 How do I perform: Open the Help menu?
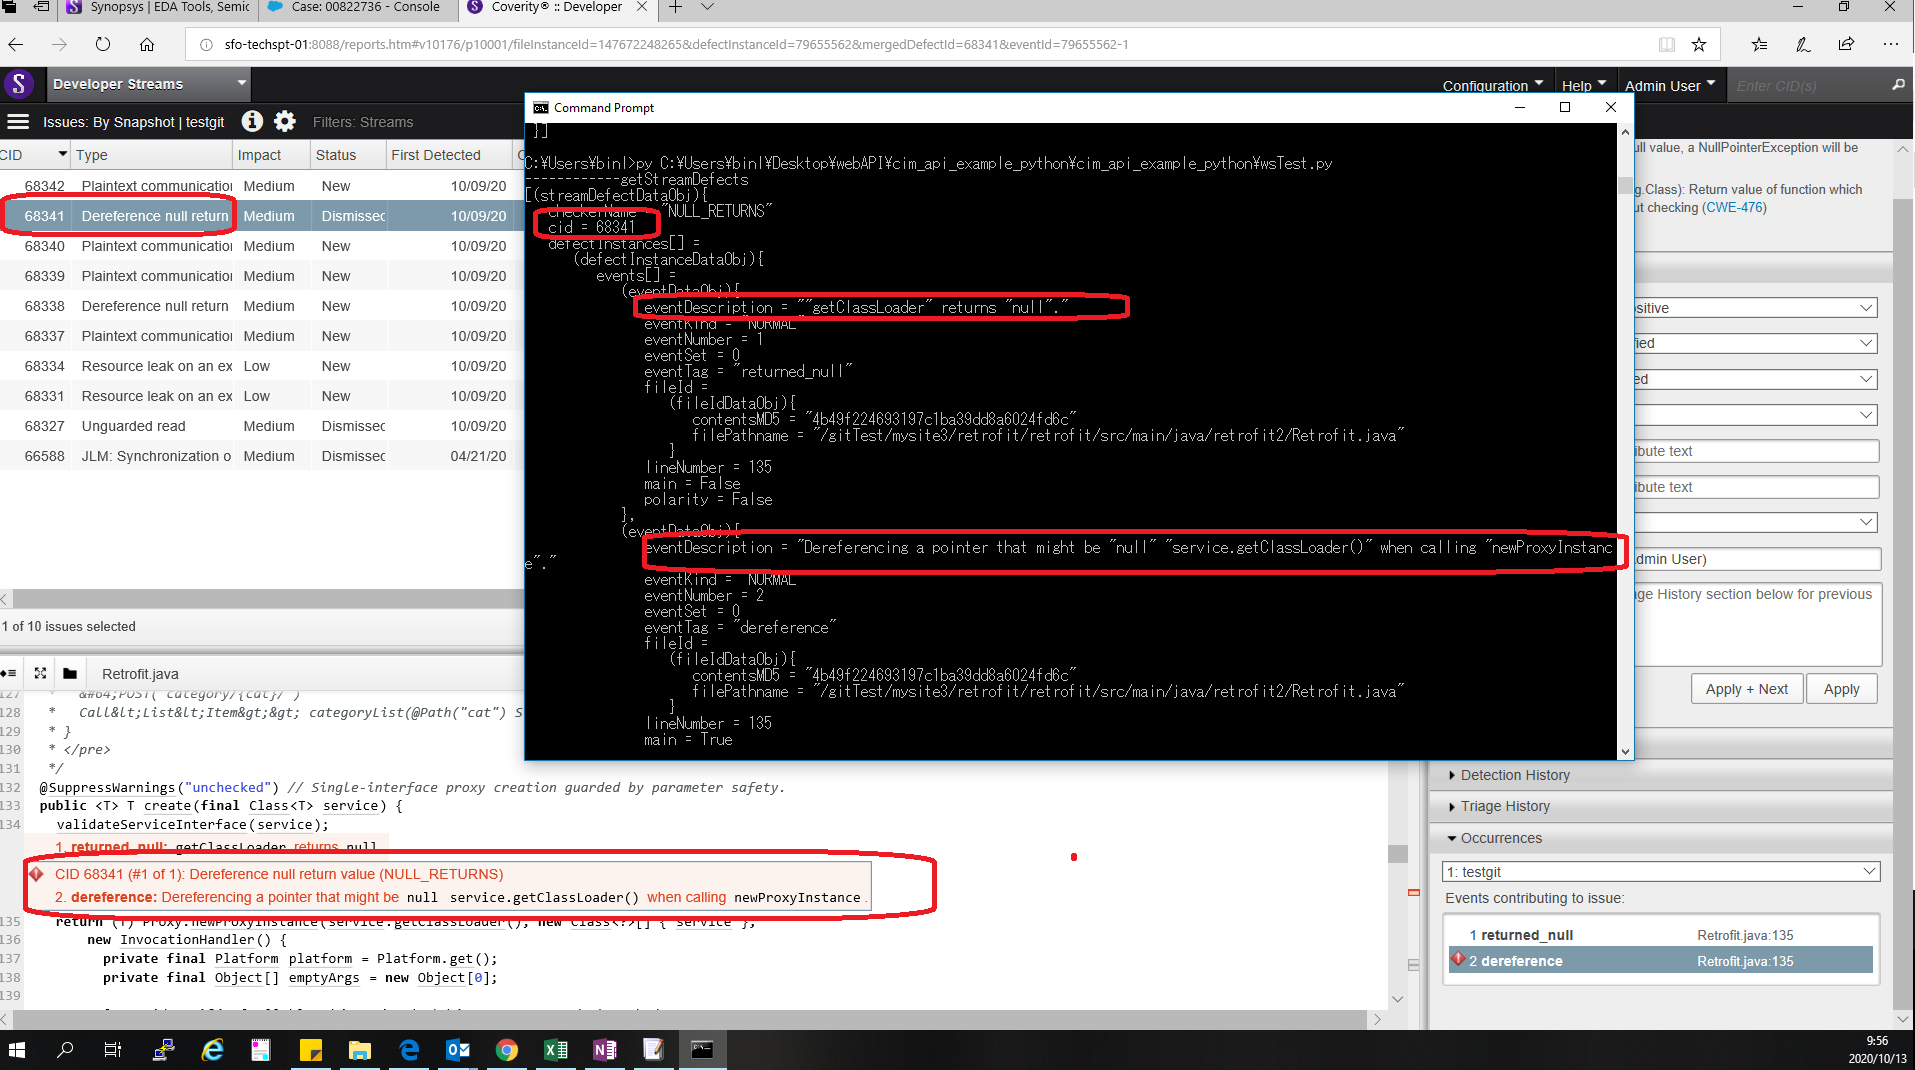[1584, 85]
